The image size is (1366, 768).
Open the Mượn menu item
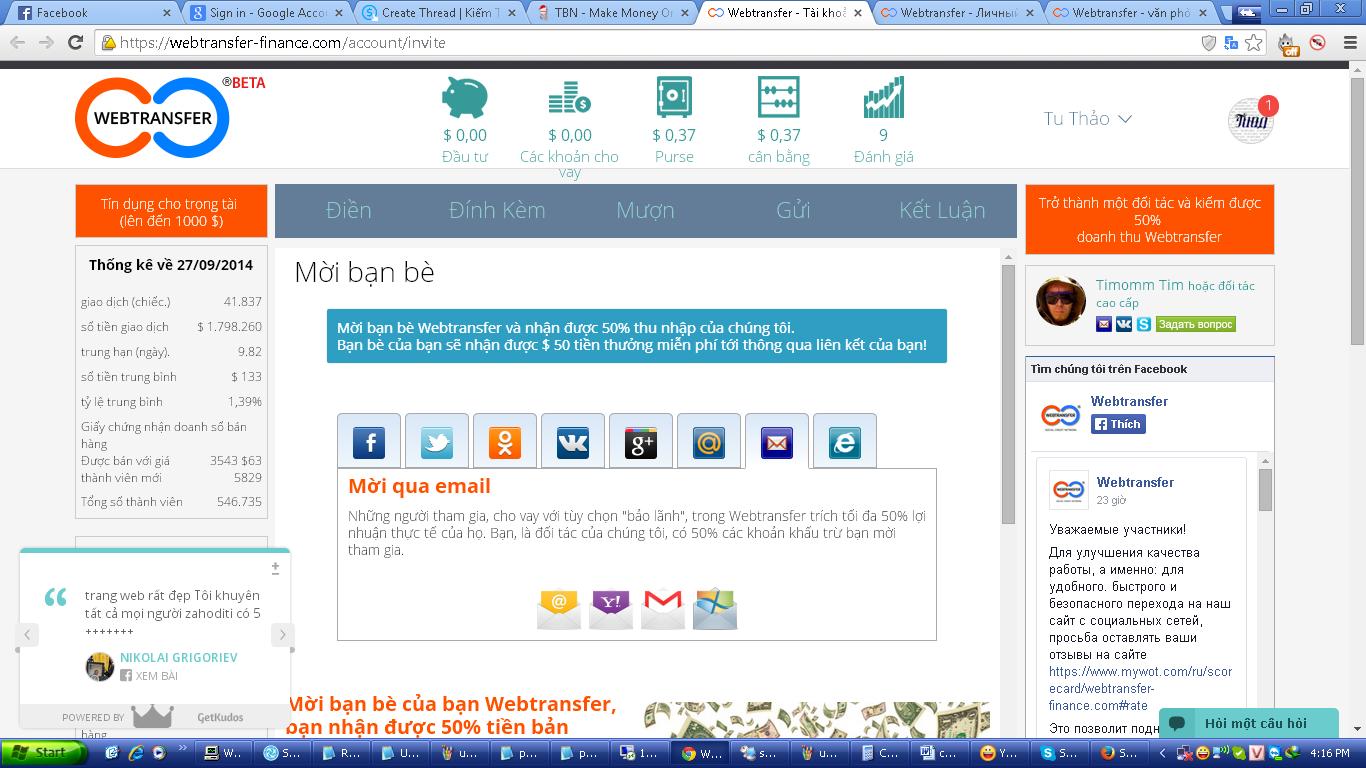pos(645,210)
